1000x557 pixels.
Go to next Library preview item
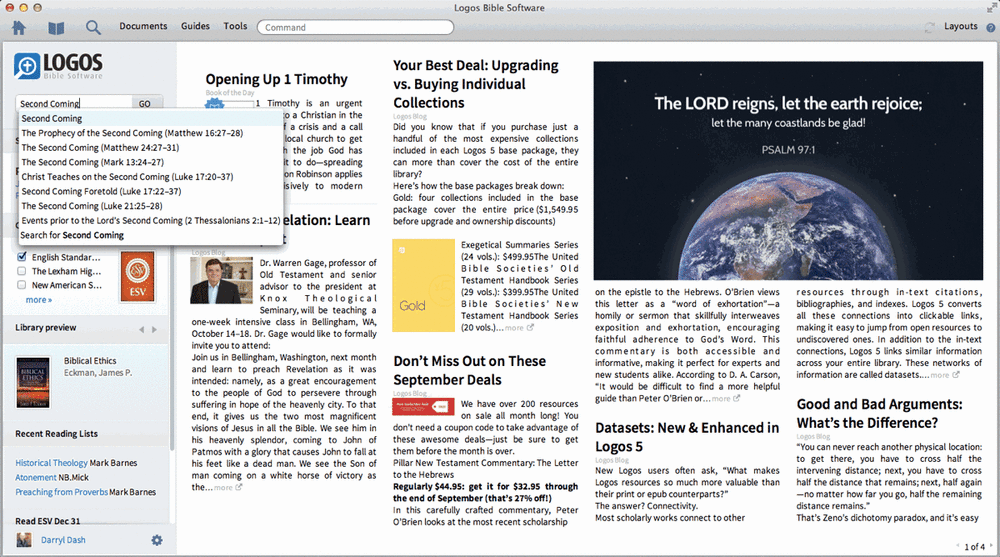pos(154,330)
